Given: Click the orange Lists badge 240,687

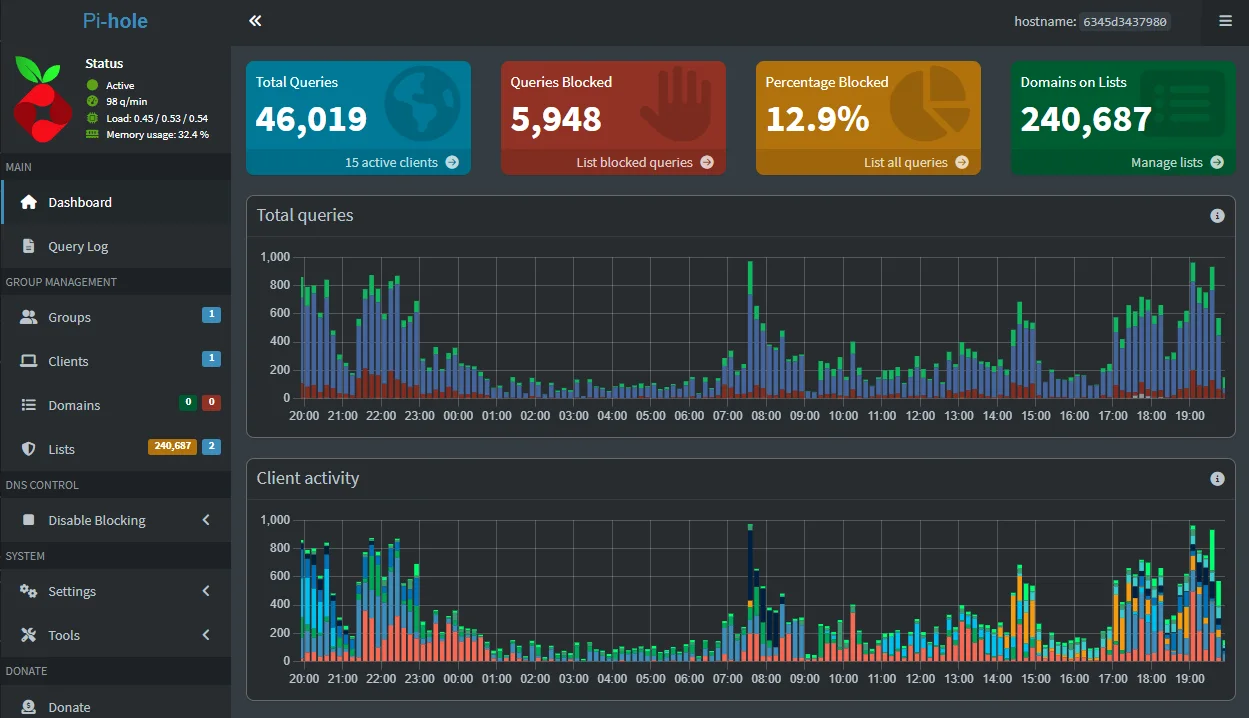Looking at the screenshot, I should click(173, 447).
